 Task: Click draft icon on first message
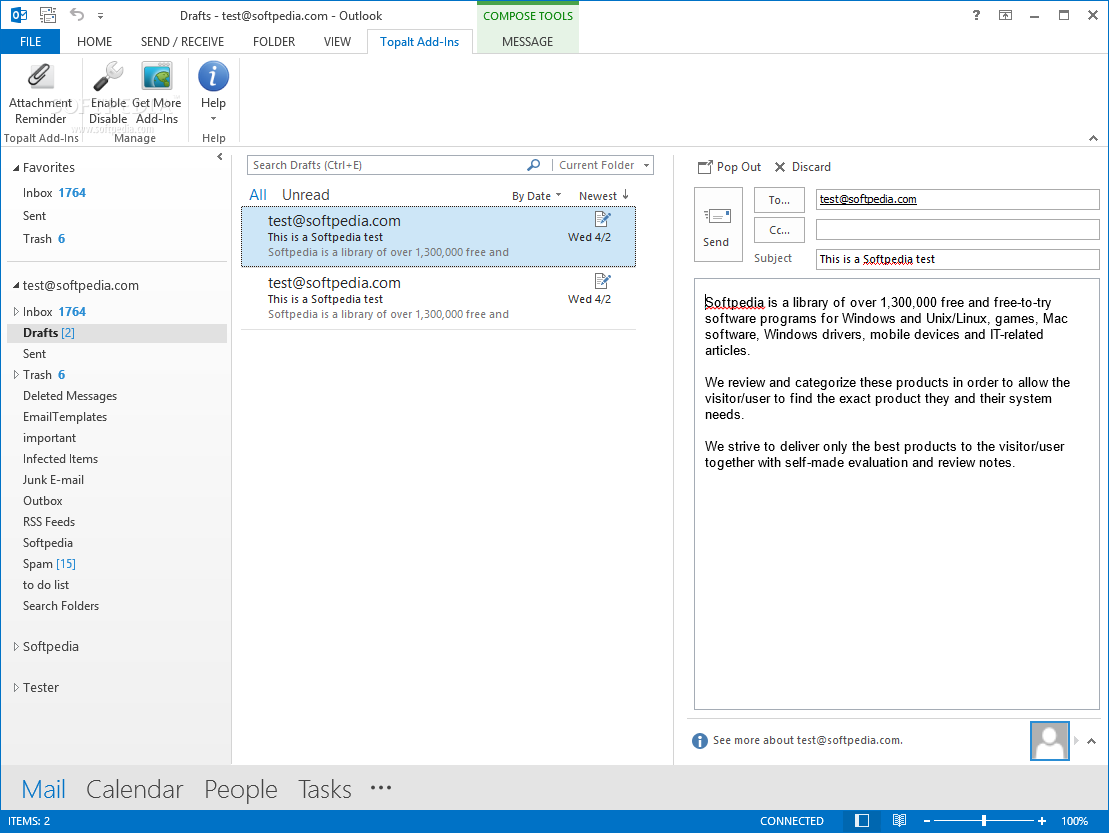pos(602,219)
